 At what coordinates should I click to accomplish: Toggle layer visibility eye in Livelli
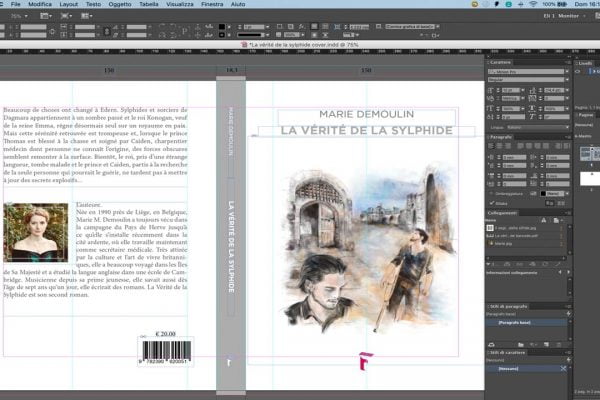tap(578, 72)
